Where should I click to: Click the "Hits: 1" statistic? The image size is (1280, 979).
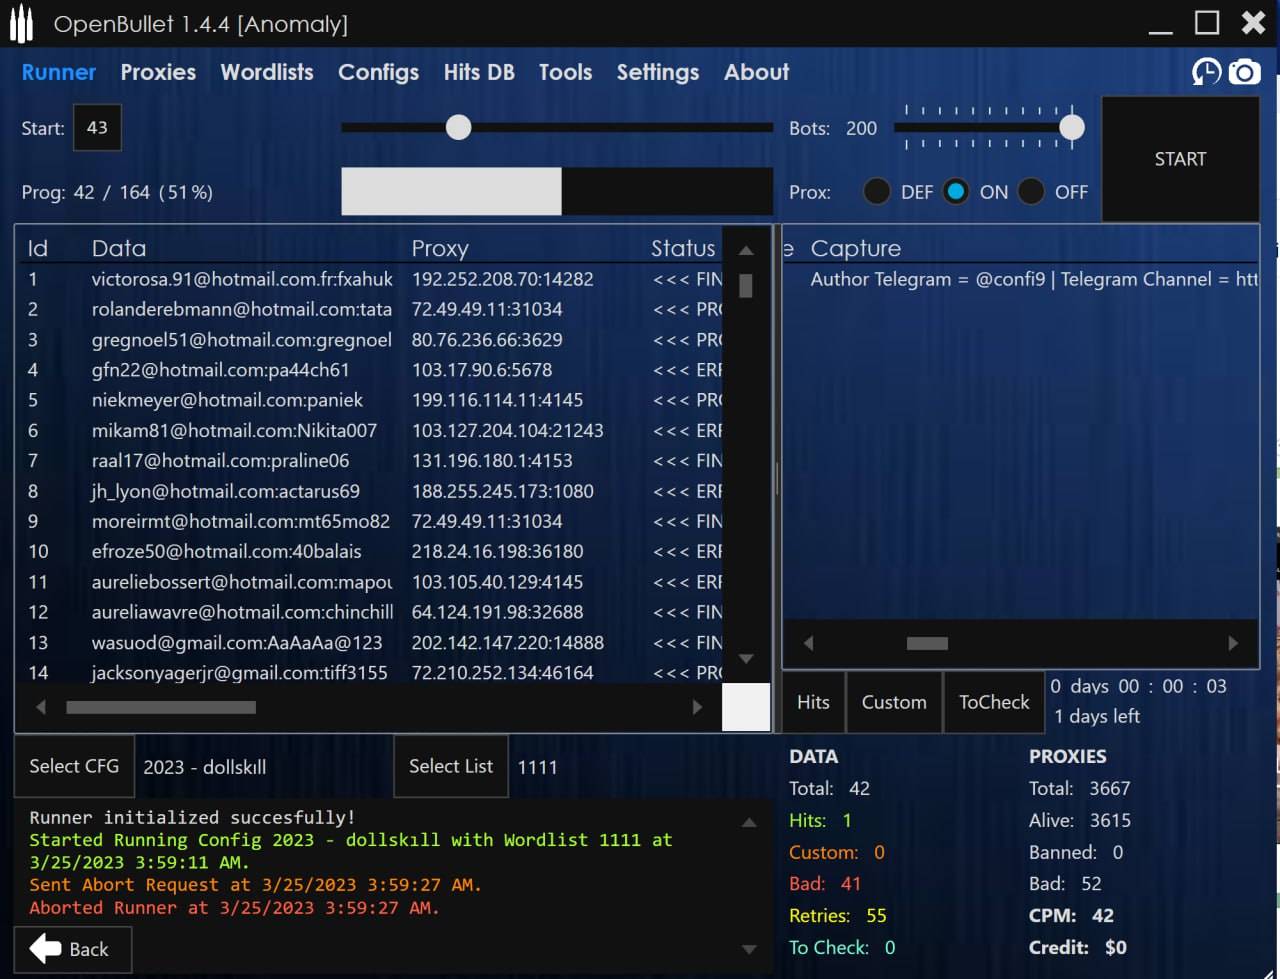click(x=820, y=820)
